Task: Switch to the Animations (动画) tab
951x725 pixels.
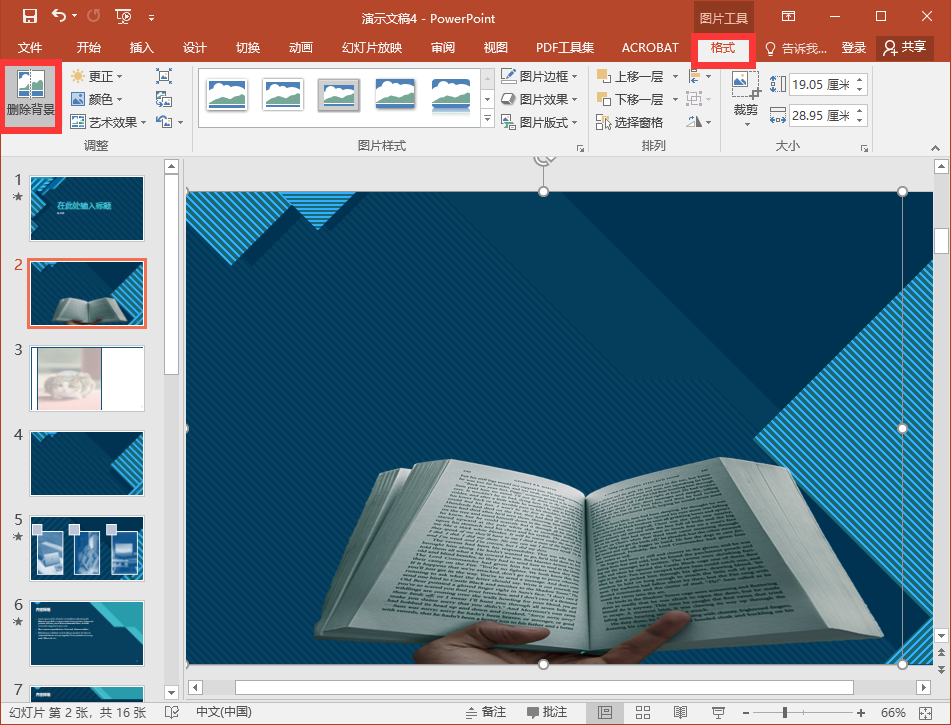Action: (300, 48)
